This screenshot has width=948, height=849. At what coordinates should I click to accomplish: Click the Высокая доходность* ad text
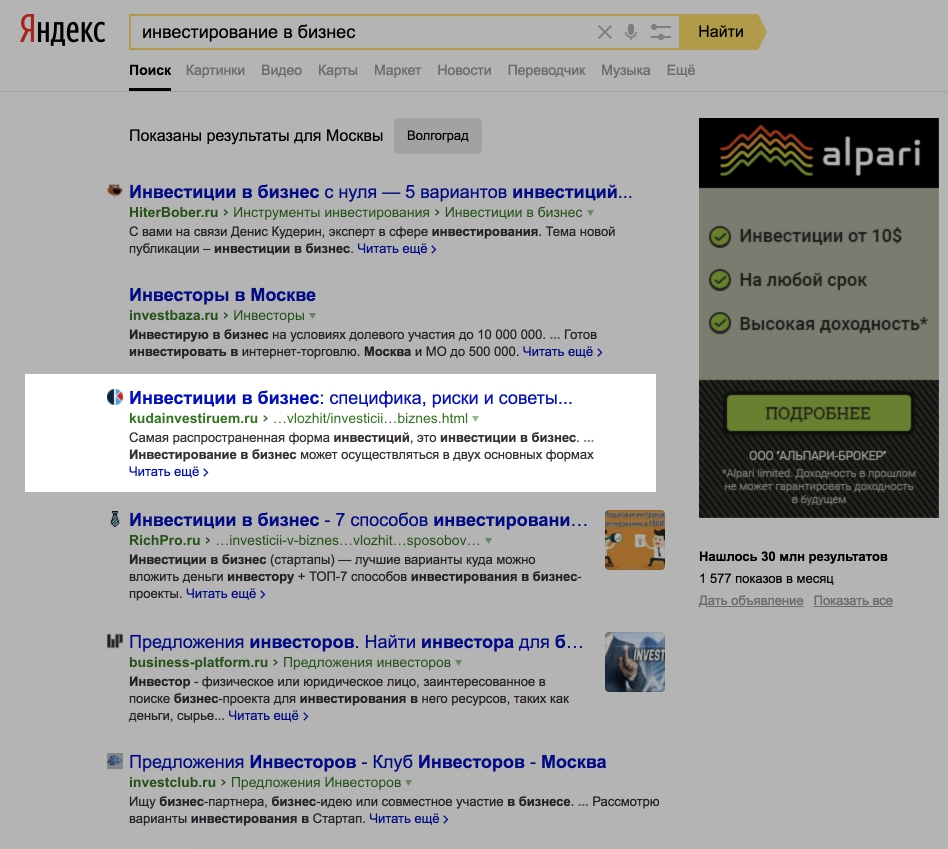pos(833,324)
